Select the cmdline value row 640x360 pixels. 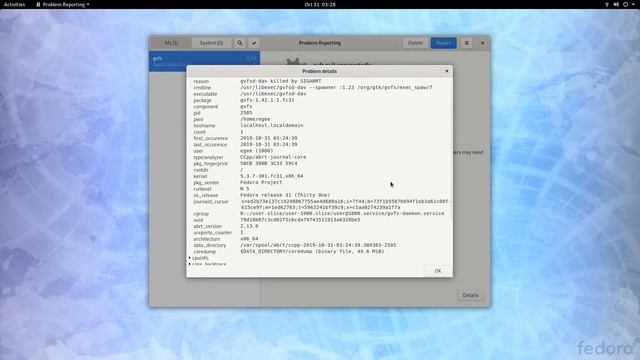pos(336,87)
